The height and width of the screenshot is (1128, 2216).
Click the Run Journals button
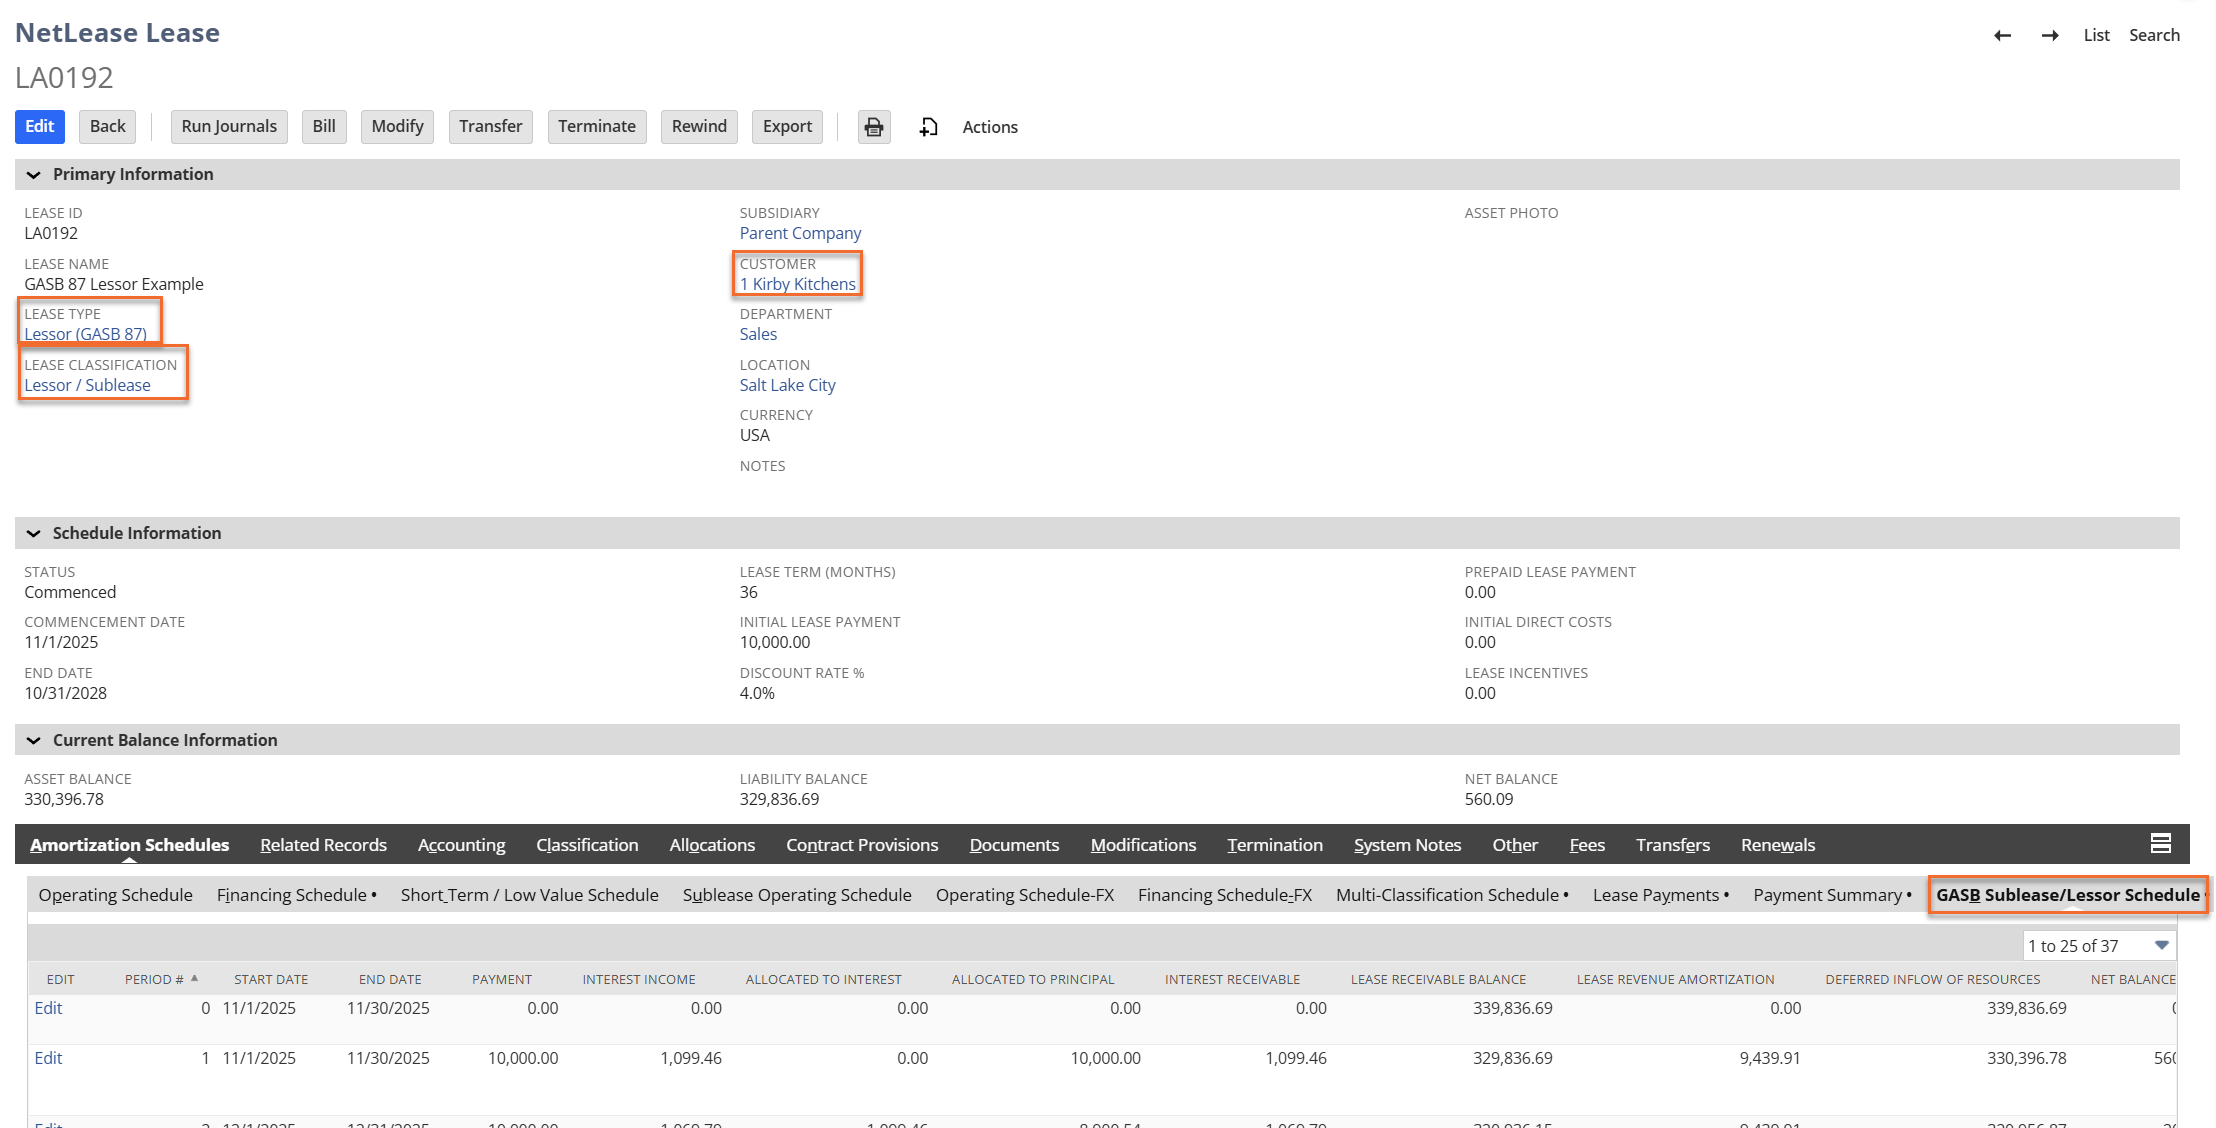click(x=229, y=127)
